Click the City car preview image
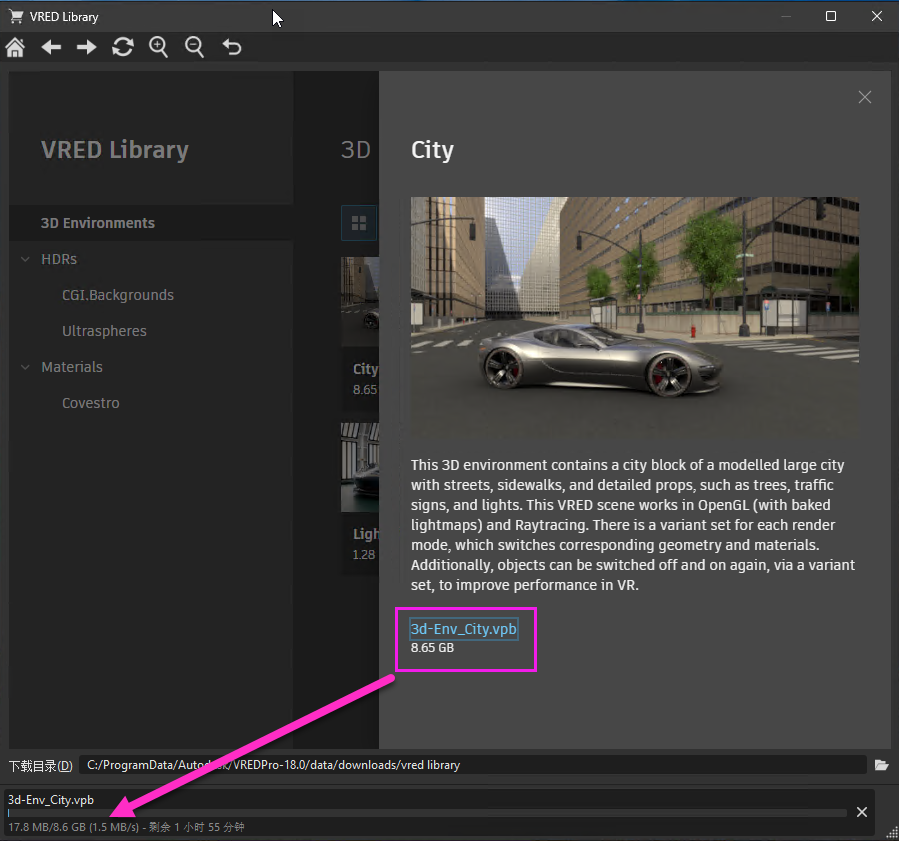 (635, 318)
